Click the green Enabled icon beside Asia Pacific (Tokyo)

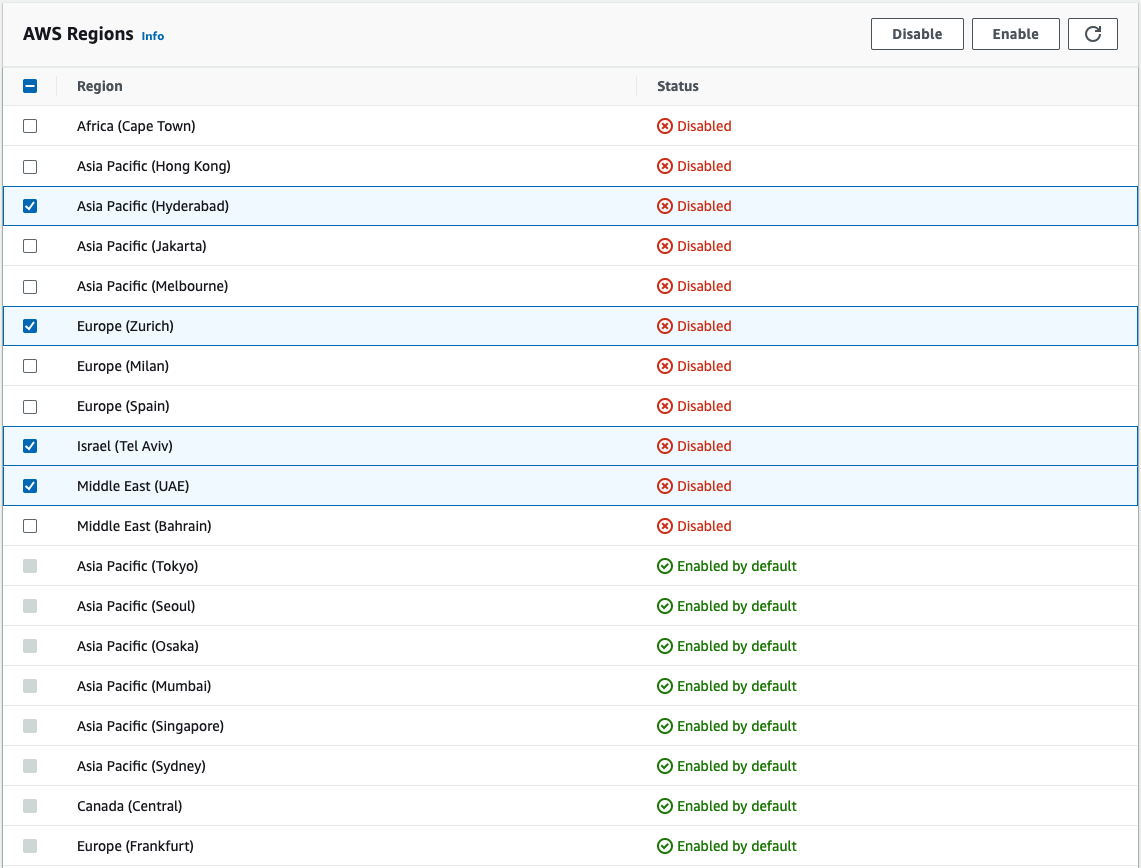[x=664, y=566]
